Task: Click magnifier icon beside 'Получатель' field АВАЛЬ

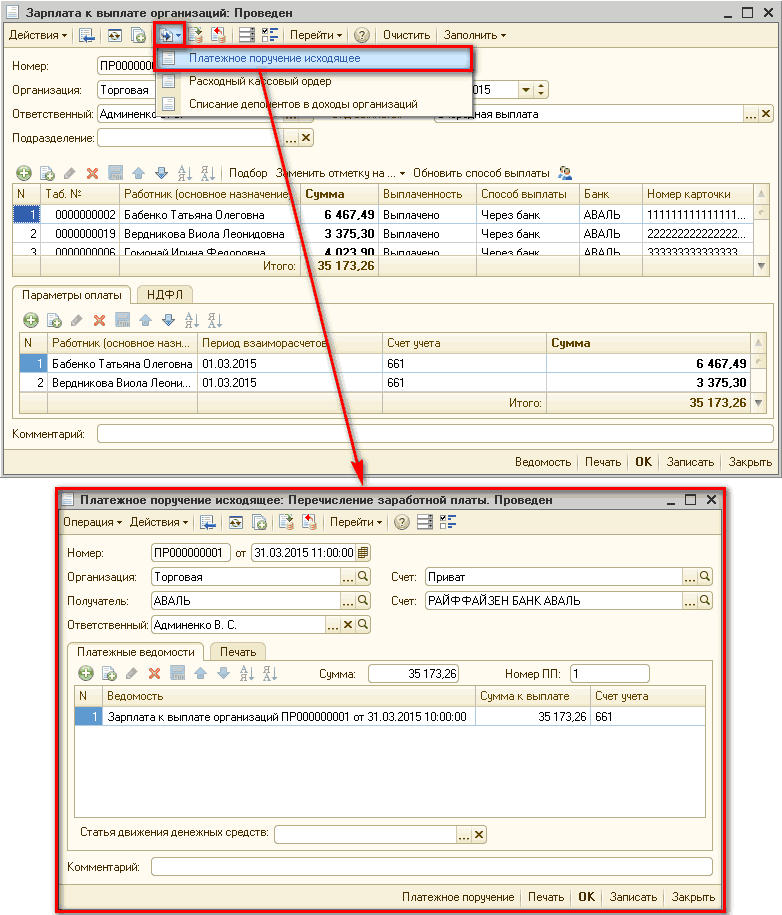Action: (x=365, y=601)
